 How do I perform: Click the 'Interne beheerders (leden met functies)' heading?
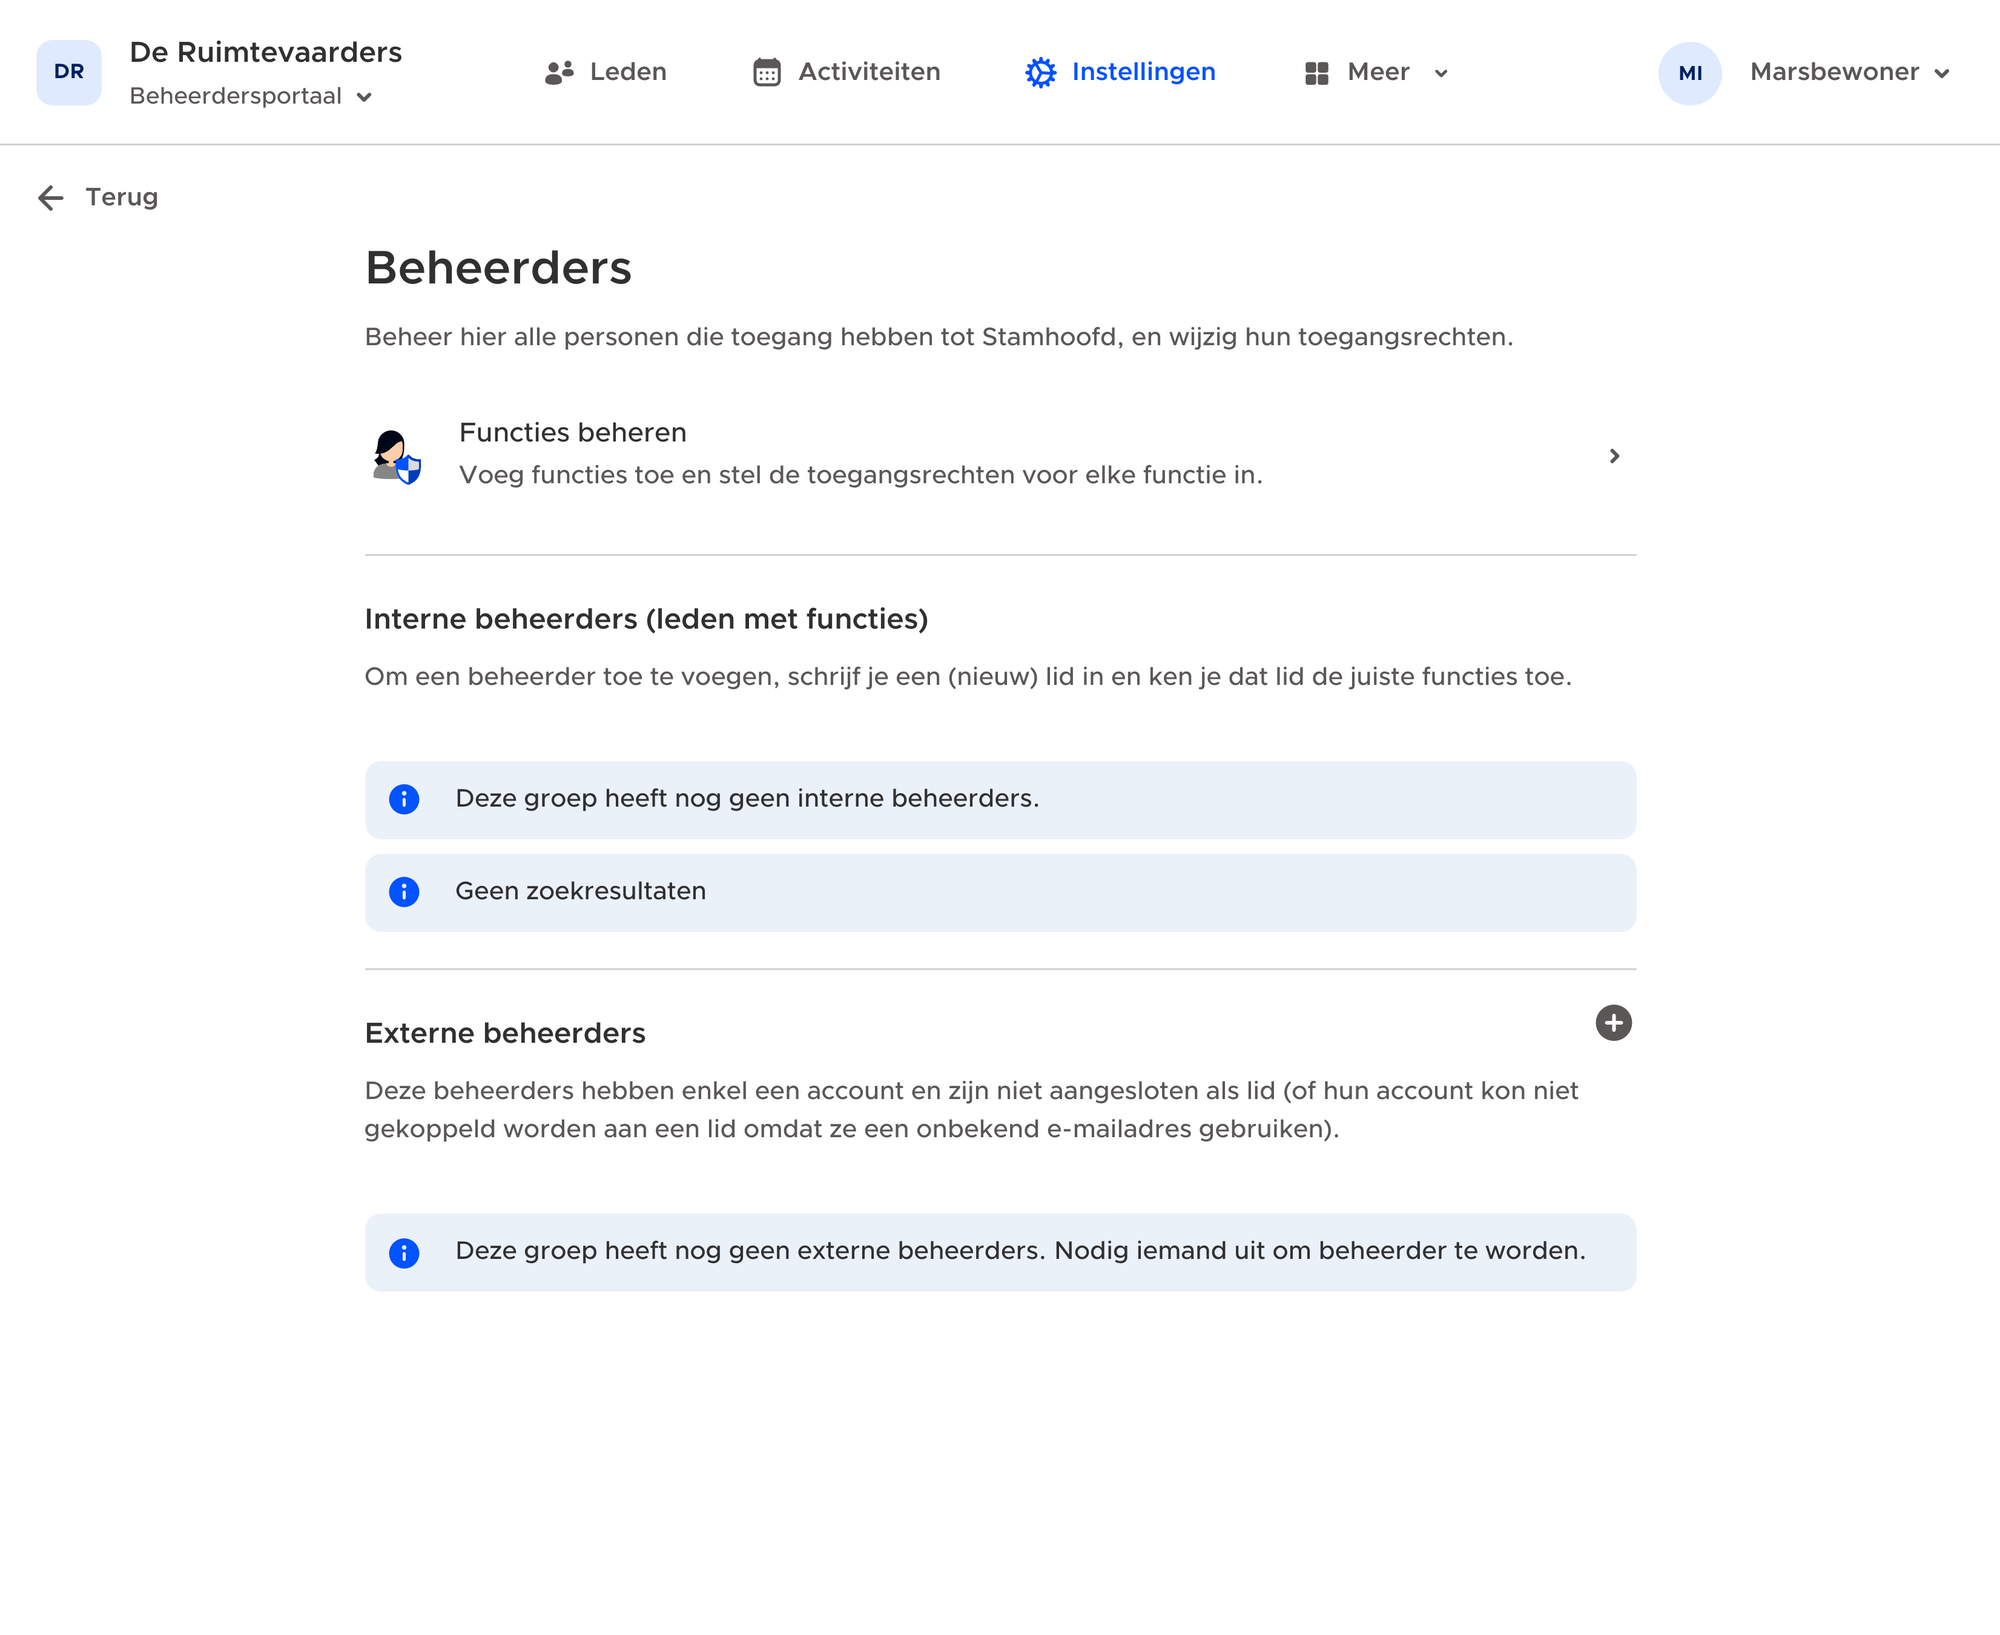coord(646,619)
